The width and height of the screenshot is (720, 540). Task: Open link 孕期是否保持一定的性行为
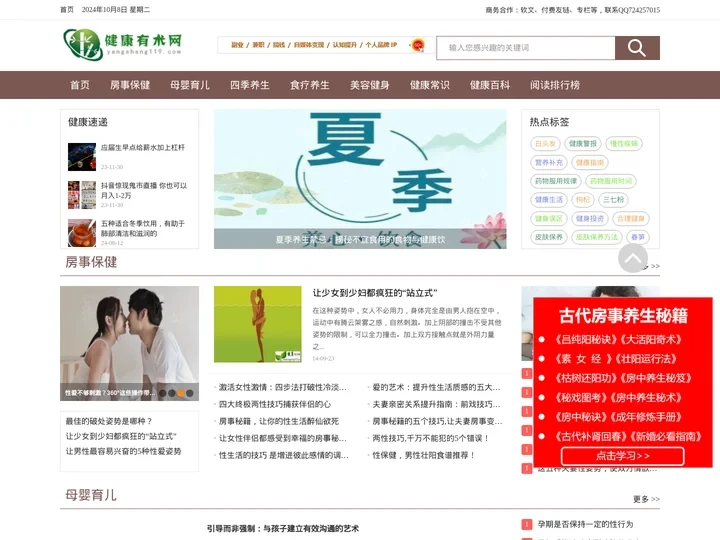pyautogui.click(x=585, y=524)
